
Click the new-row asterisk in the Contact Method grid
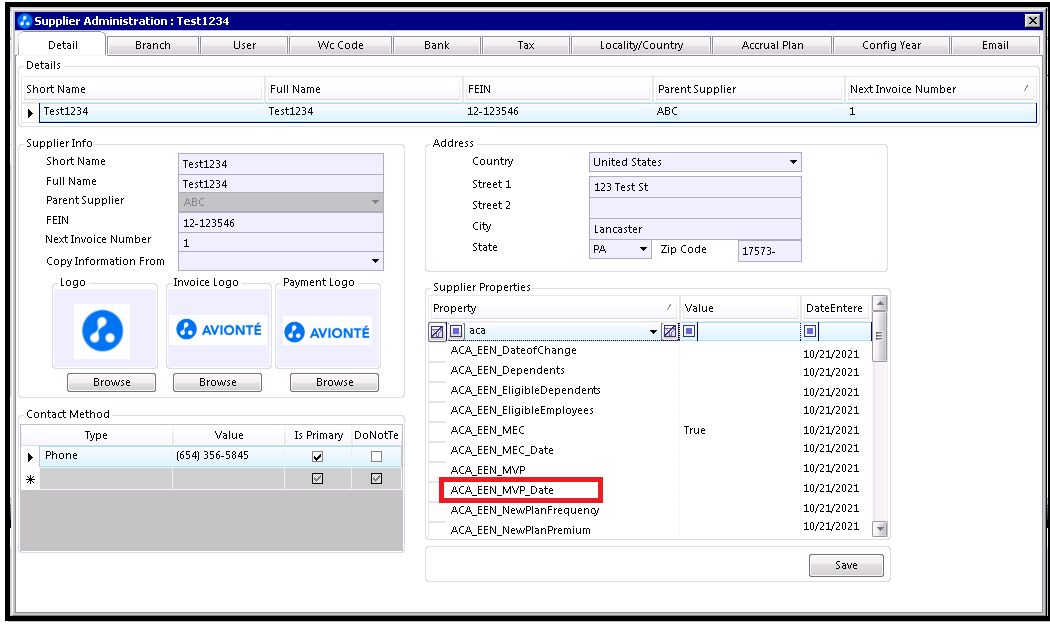click(x=30, y=479)
